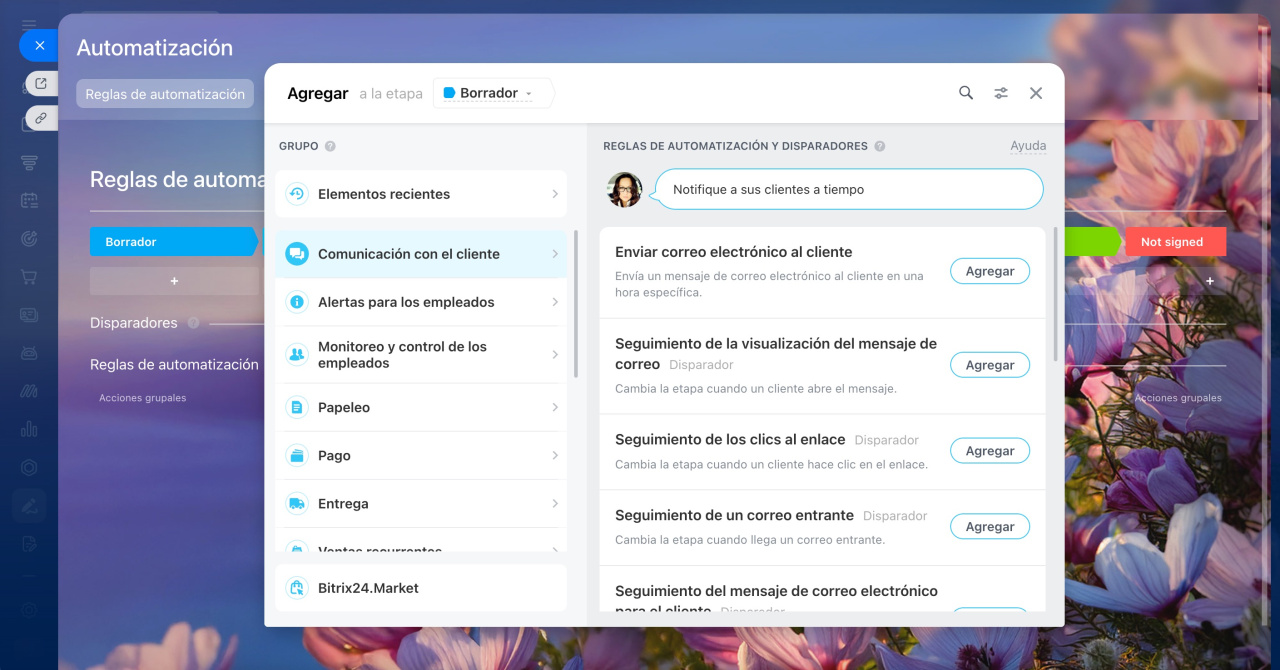
Task: Click the red Not signed stage
Action: 1174,242
